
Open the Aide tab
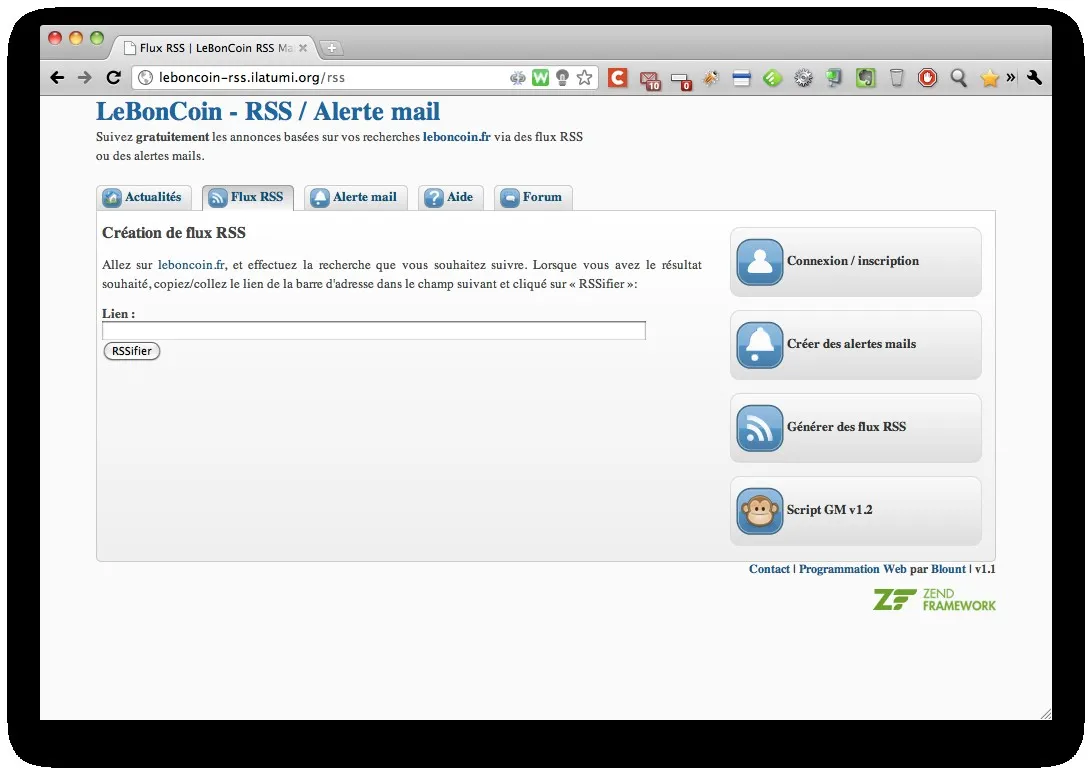tap(451, 198)
